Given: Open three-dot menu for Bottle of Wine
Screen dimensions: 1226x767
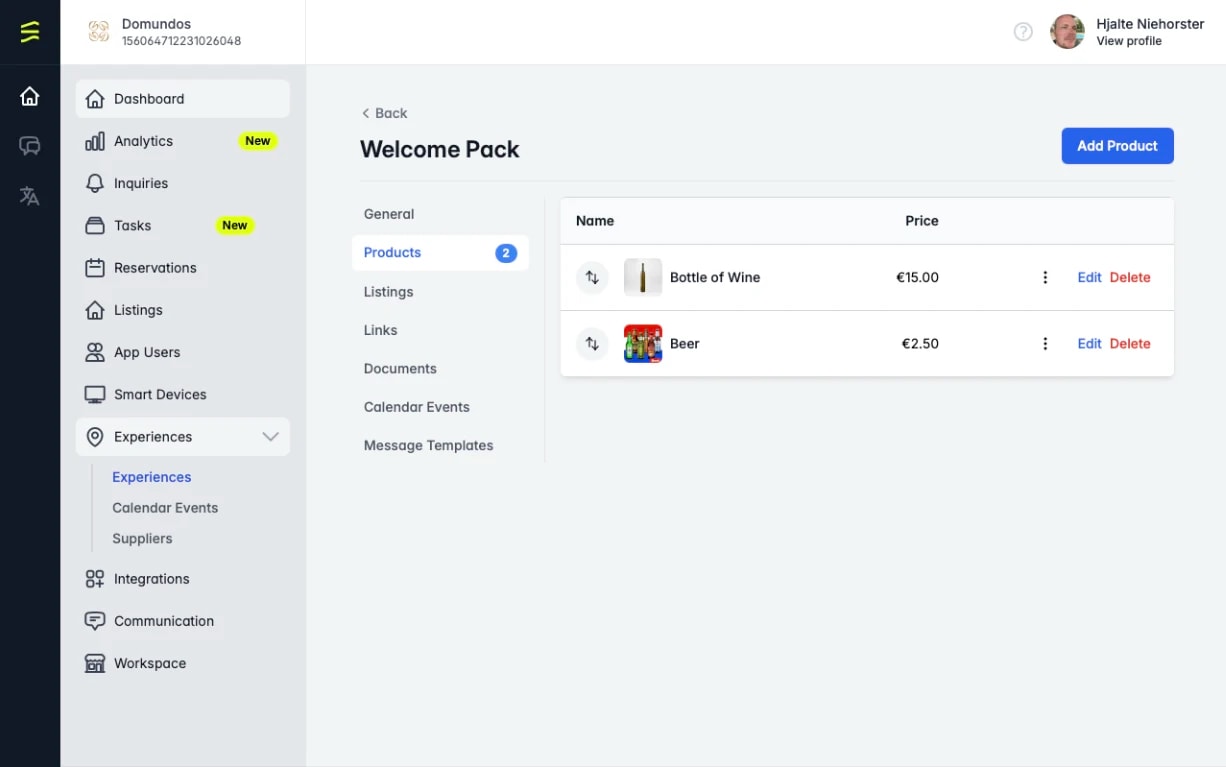Looking at the screenshot, I should [x=1045, y=277].
